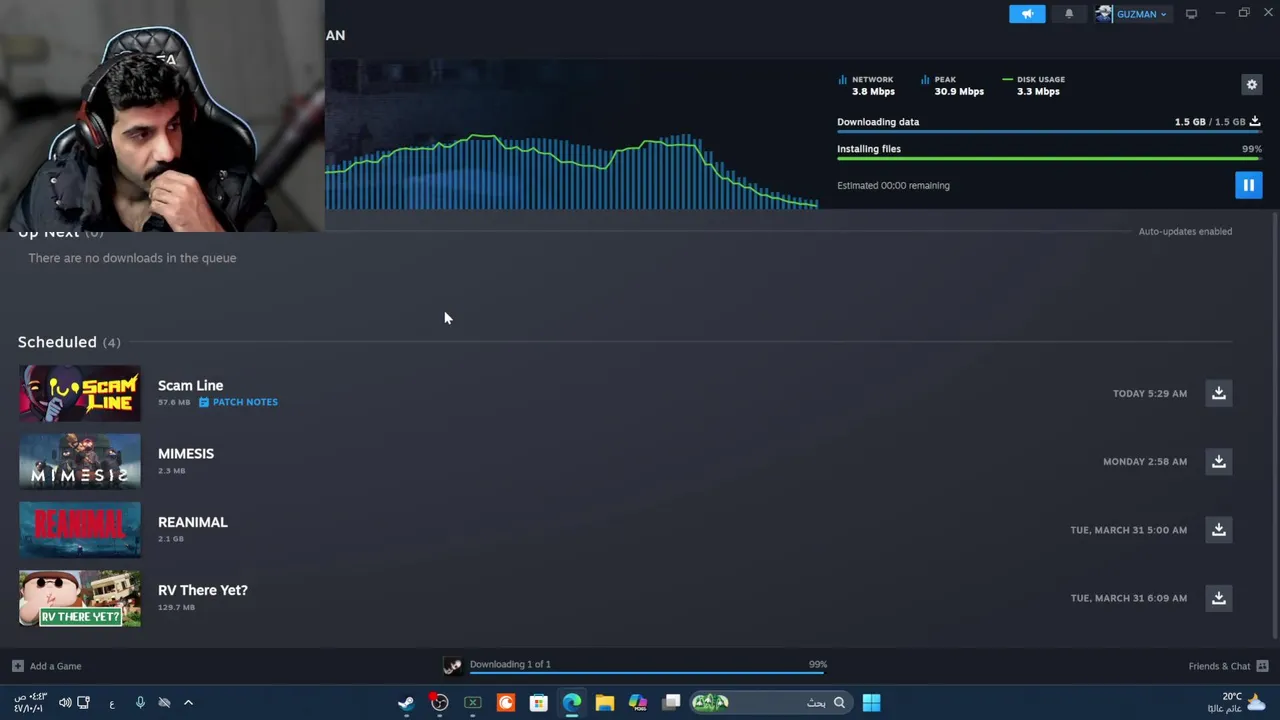Open the taskbar volume speaker icon
This screenshot has width=1280, height=720.
tap(65, 703)
